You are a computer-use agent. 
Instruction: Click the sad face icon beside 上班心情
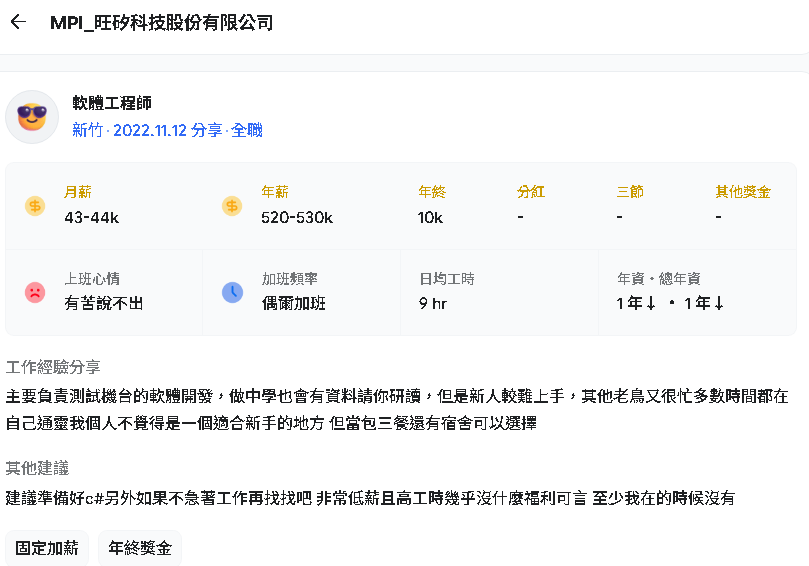pyautogui.click(x=35, y=293)
